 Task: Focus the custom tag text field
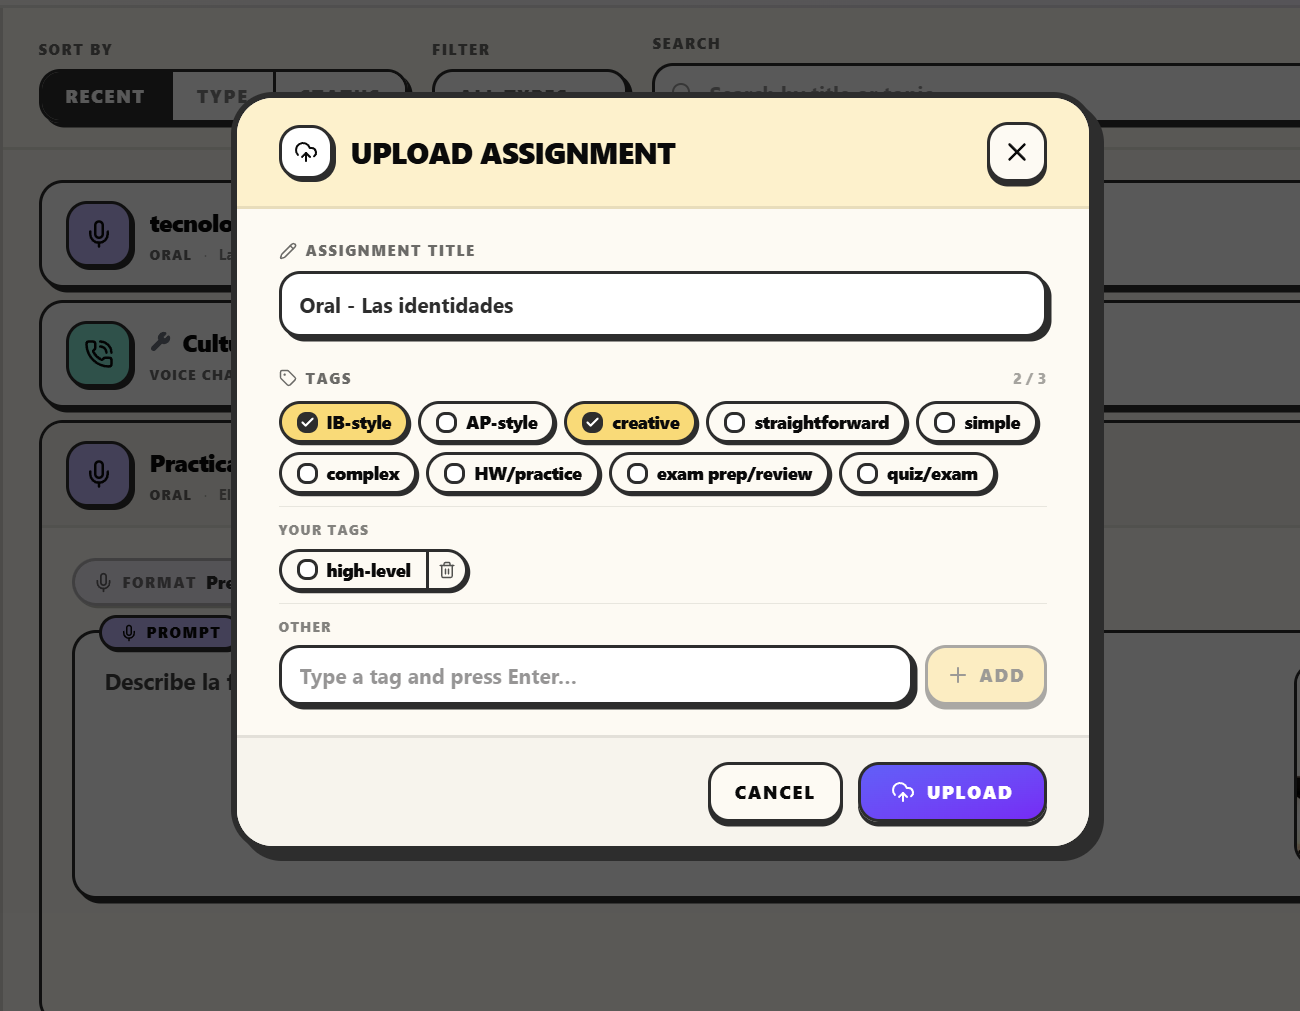coord(597,677)
